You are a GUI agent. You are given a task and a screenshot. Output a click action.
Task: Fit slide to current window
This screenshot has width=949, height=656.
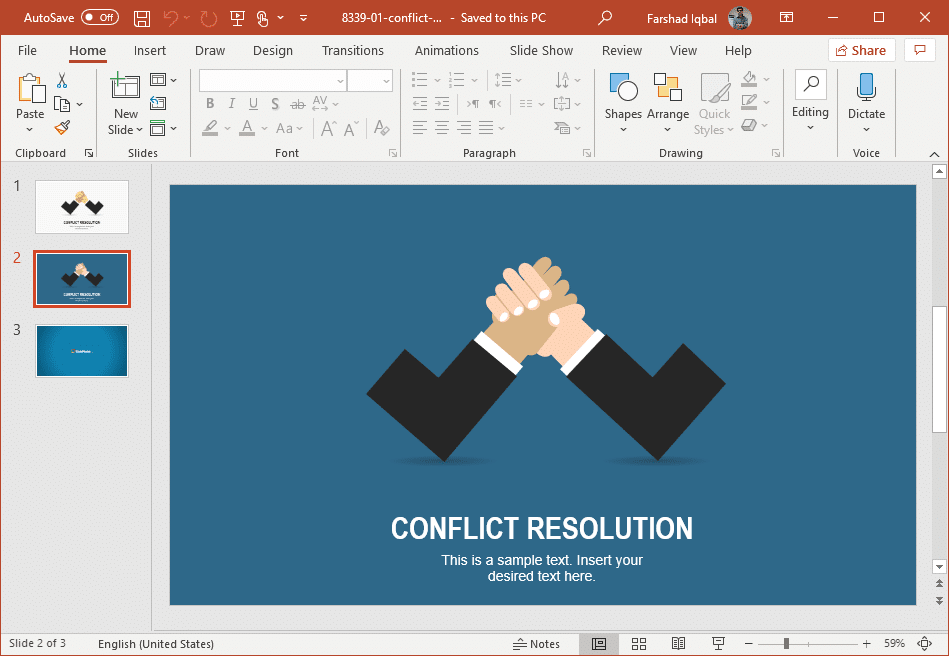click(x=924, y=643)
